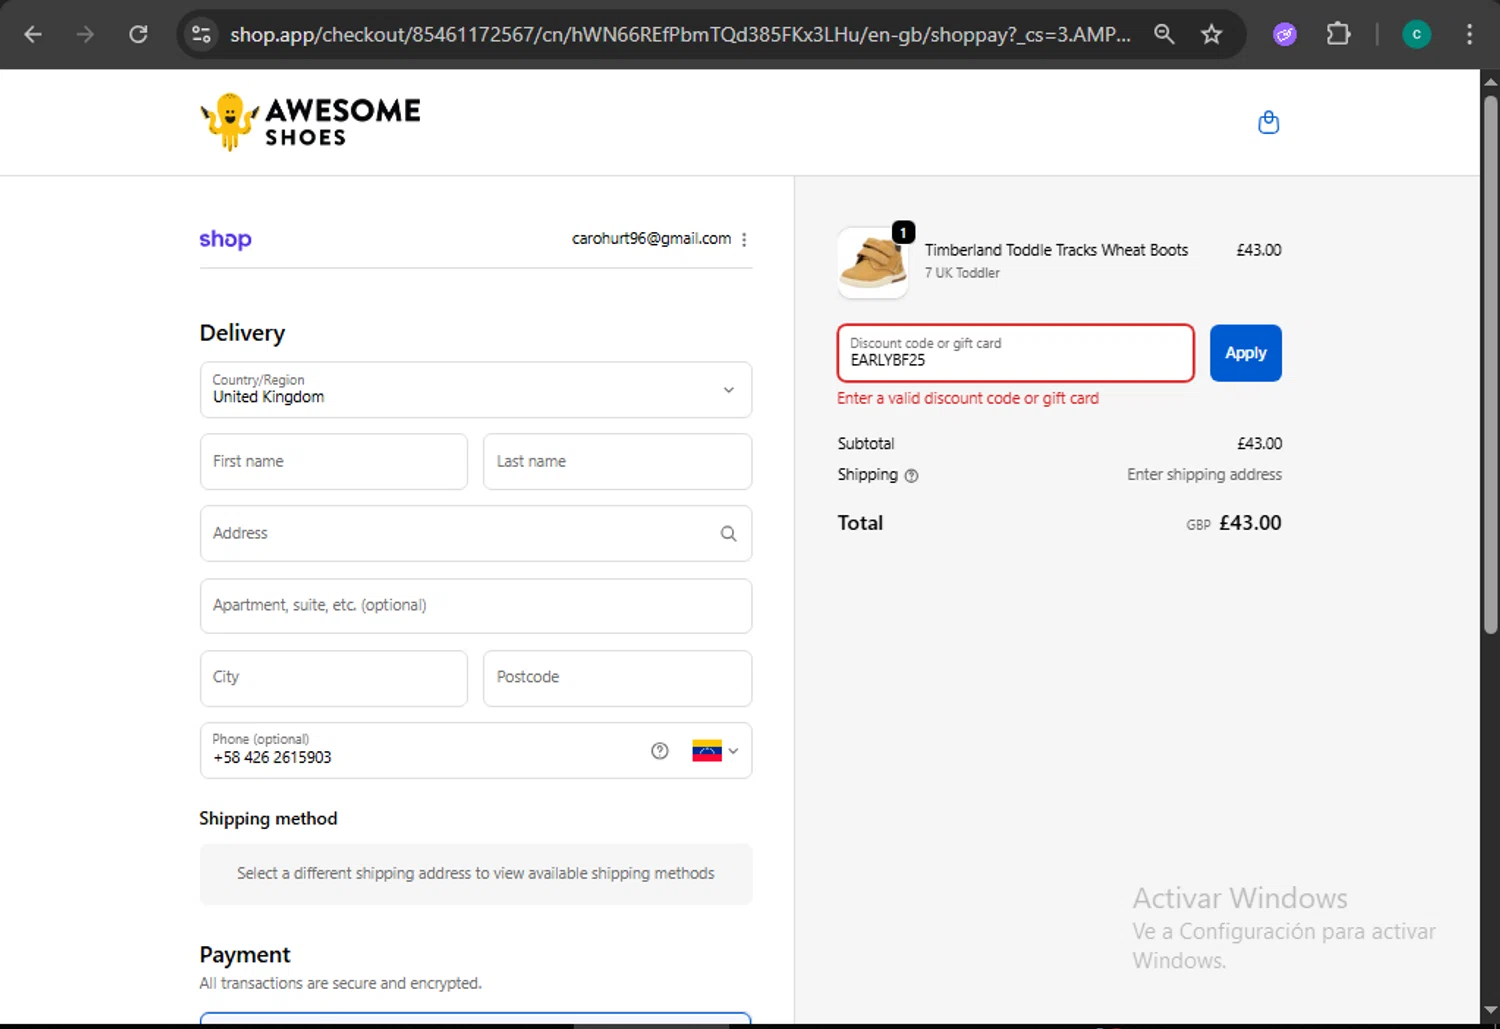Click the Shipping method heading
The image size is (1500, 1029).
(x=268, y=819)
